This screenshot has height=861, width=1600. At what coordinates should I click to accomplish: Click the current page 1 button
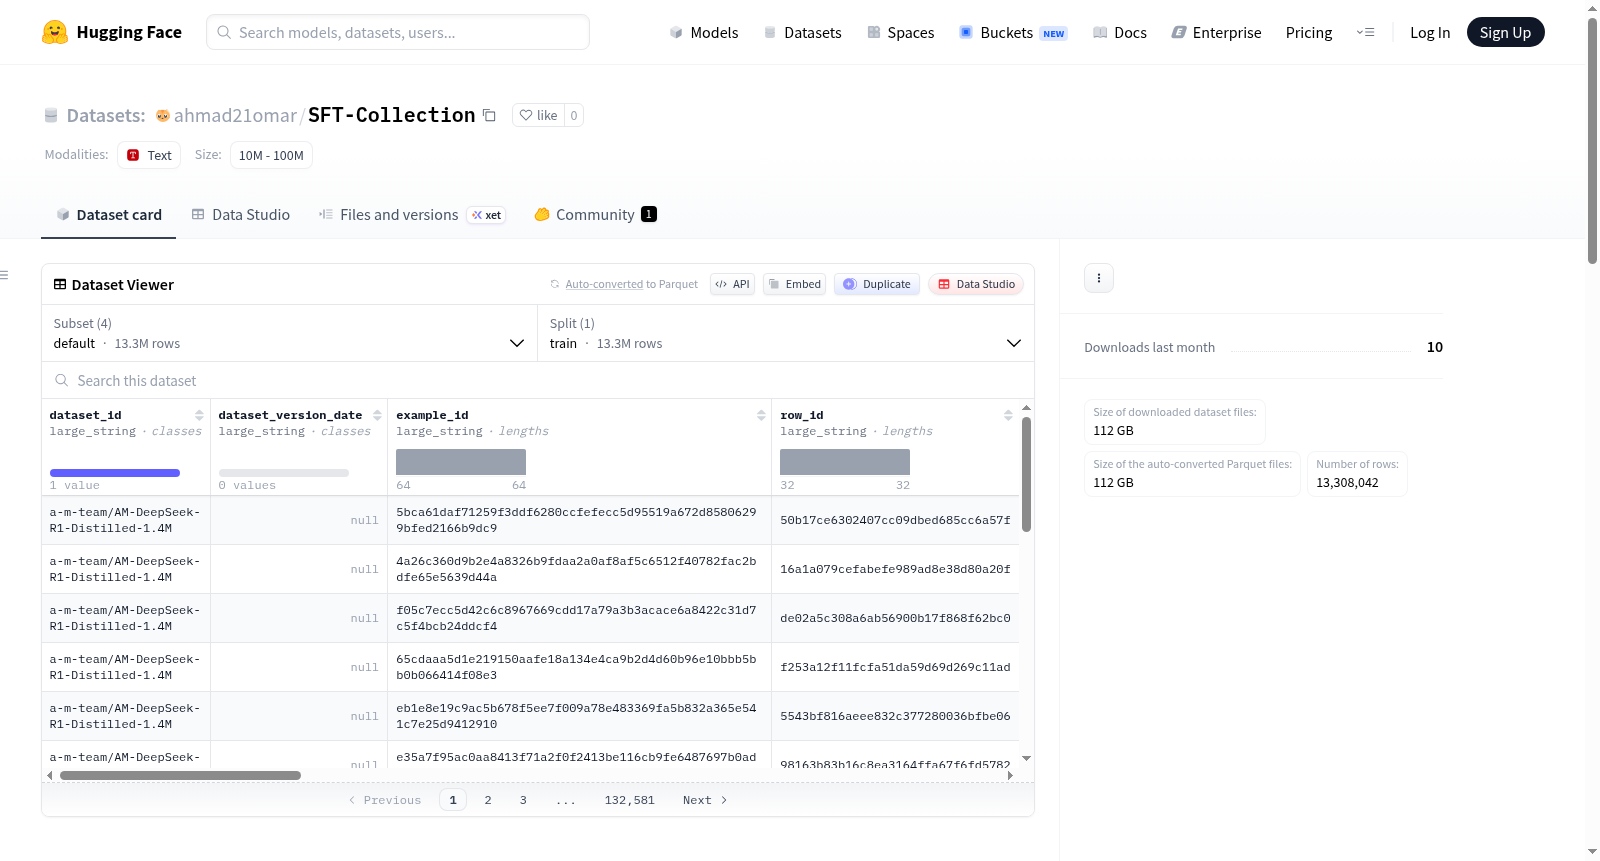pos(453,800)
